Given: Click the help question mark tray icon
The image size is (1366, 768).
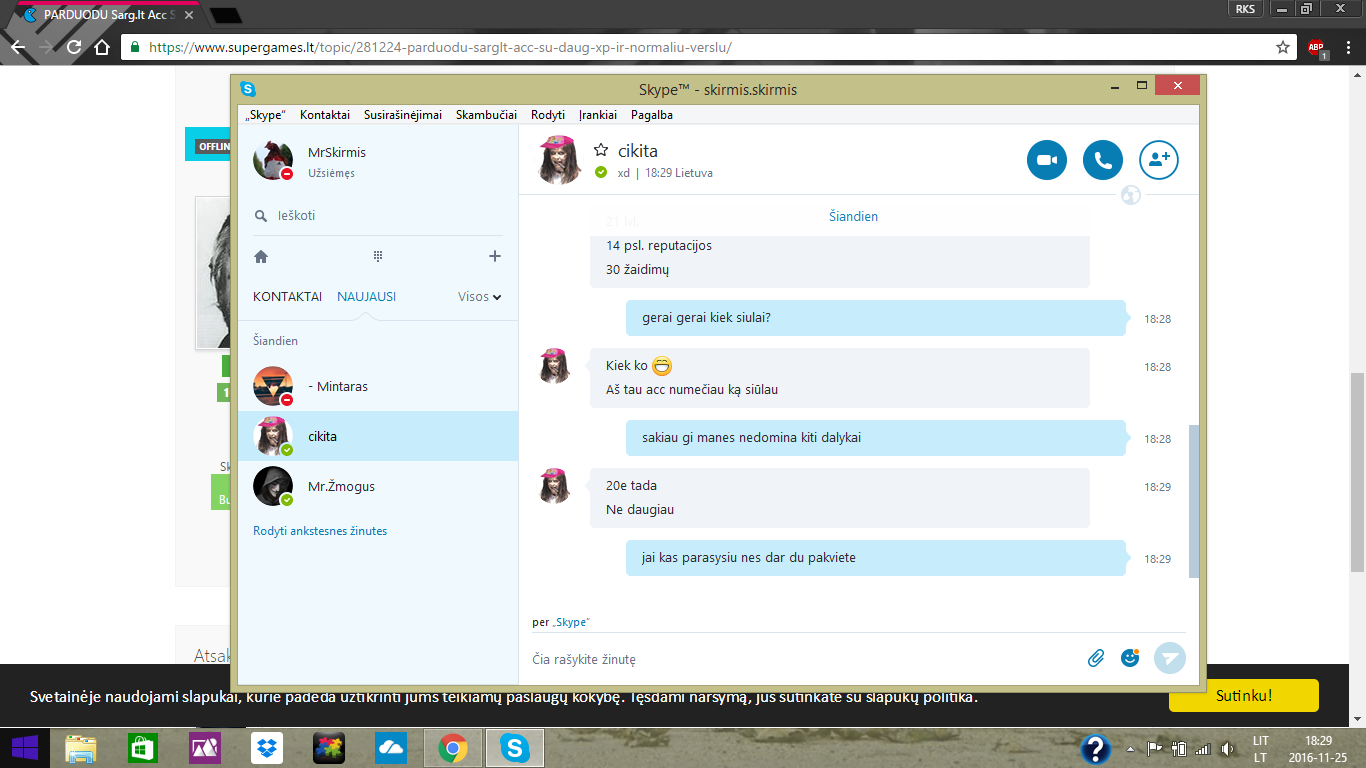Looking at the screenshot, I should coord(1096,749).
